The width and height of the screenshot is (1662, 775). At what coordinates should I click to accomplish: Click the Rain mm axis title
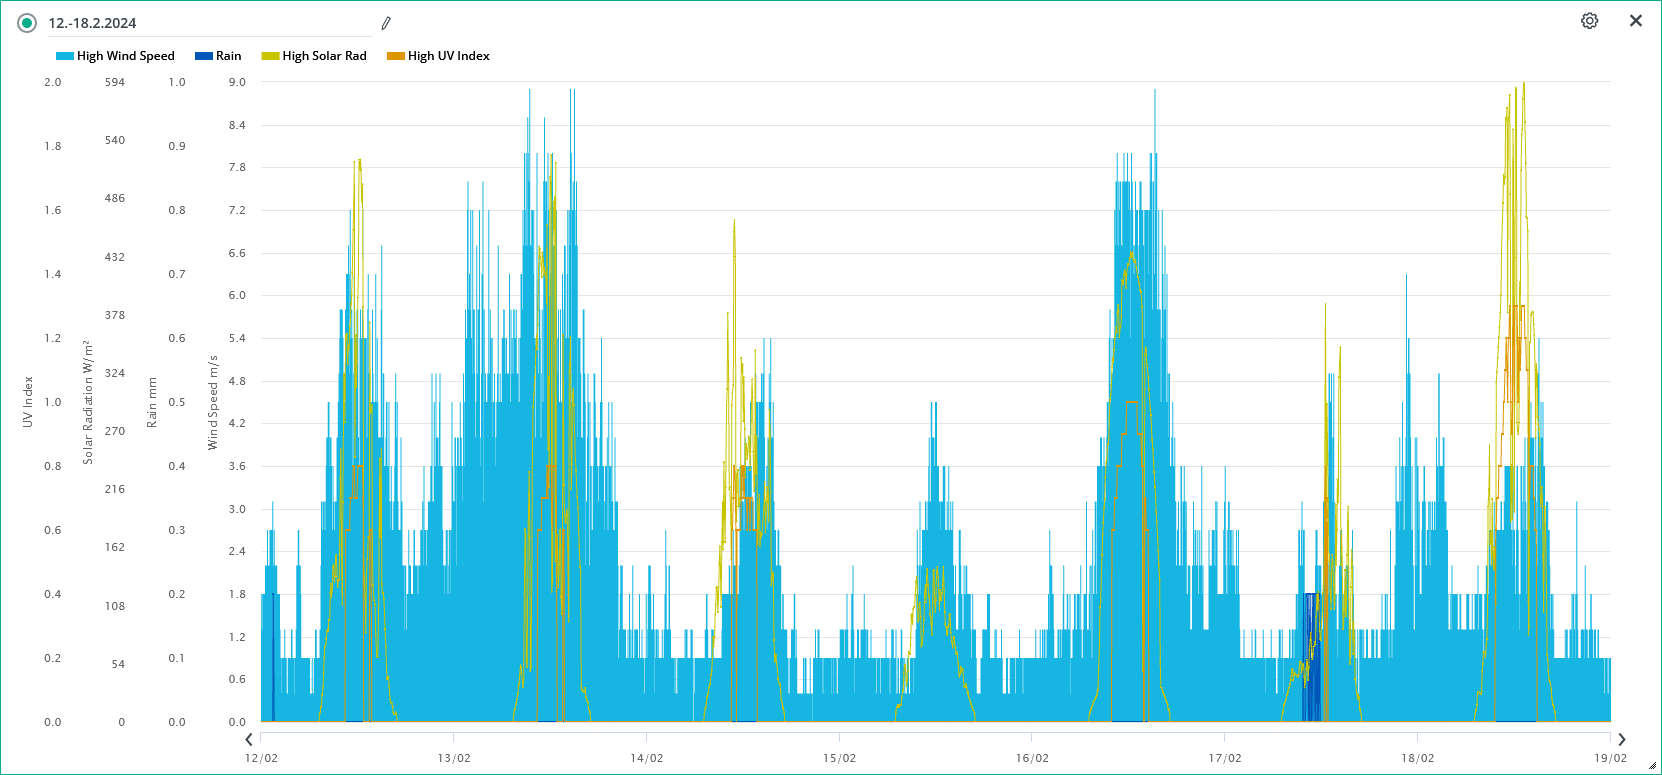click(152, 402)
